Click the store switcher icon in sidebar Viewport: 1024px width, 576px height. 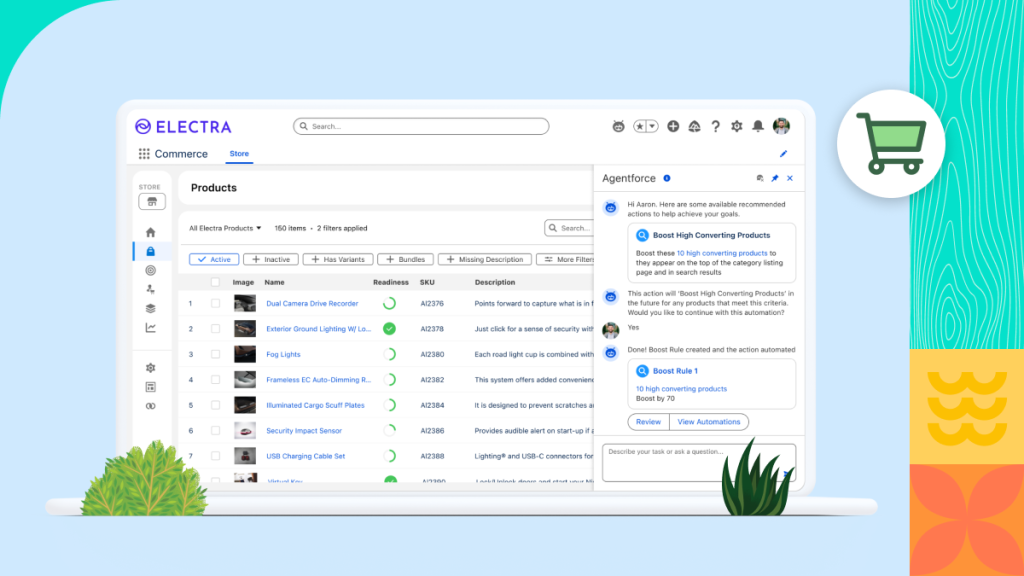152,201
